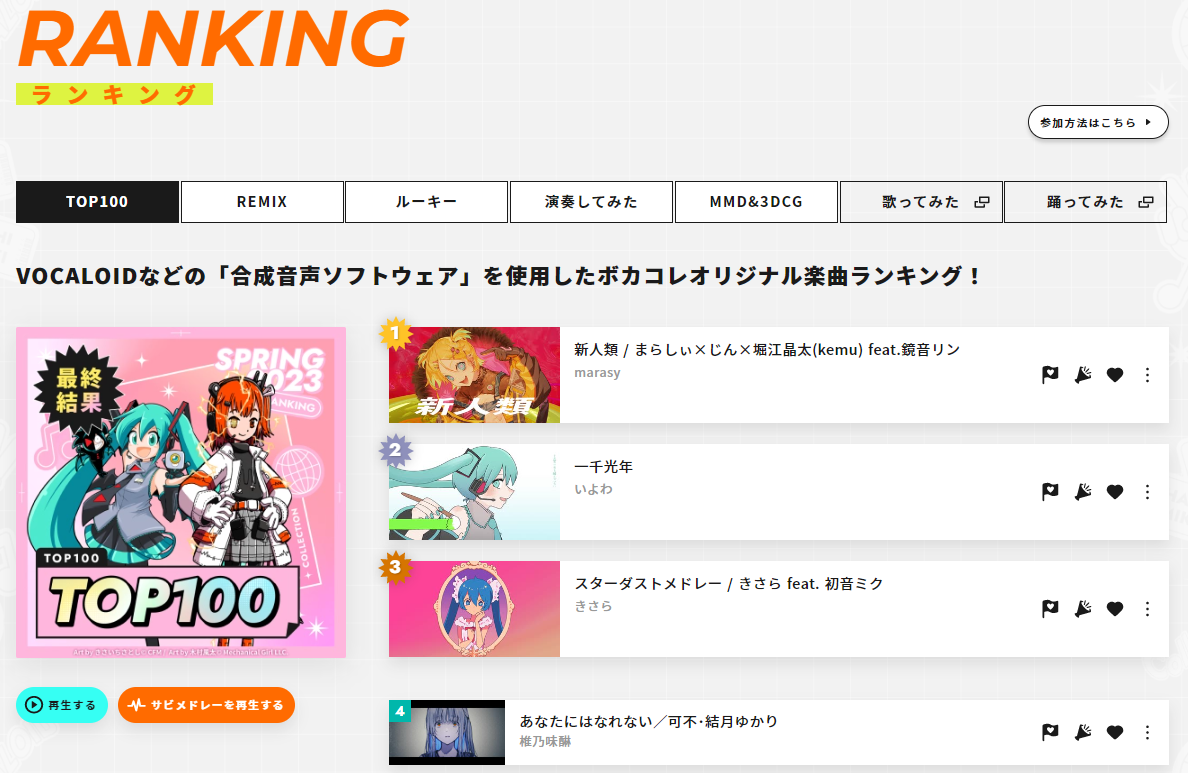Viewport: 1188px width, 773px height.
Task: Click the flag icon for スターダストメドレー
Action: (1050, 609)
